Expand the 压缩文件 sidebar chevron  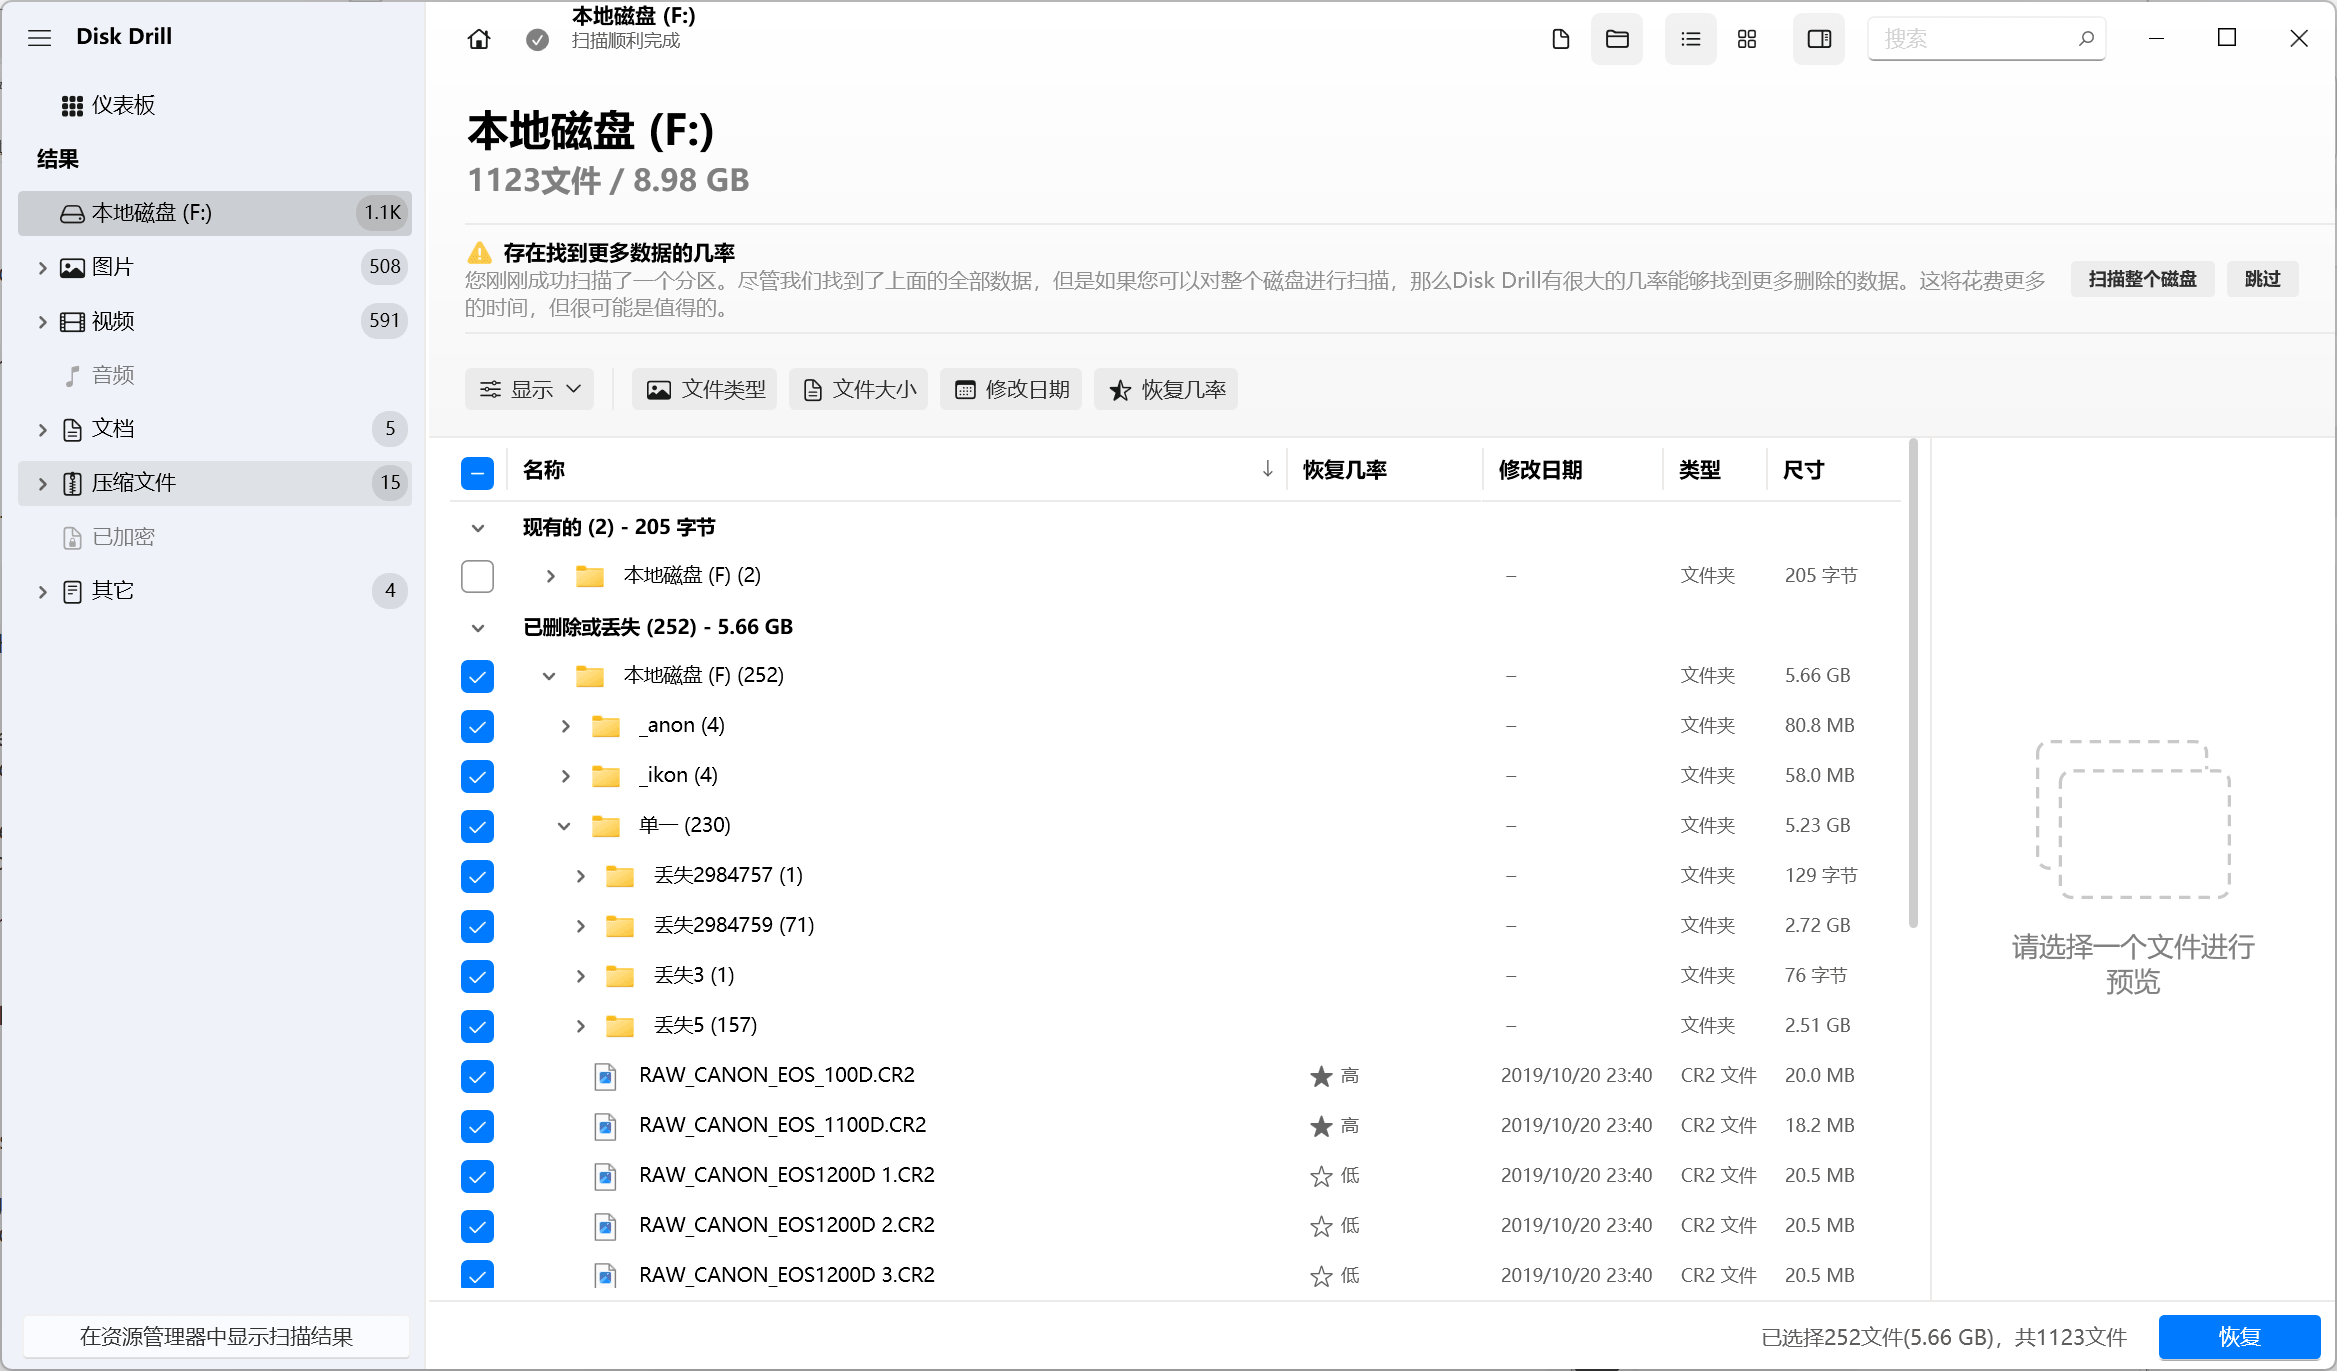coord(42,483)
